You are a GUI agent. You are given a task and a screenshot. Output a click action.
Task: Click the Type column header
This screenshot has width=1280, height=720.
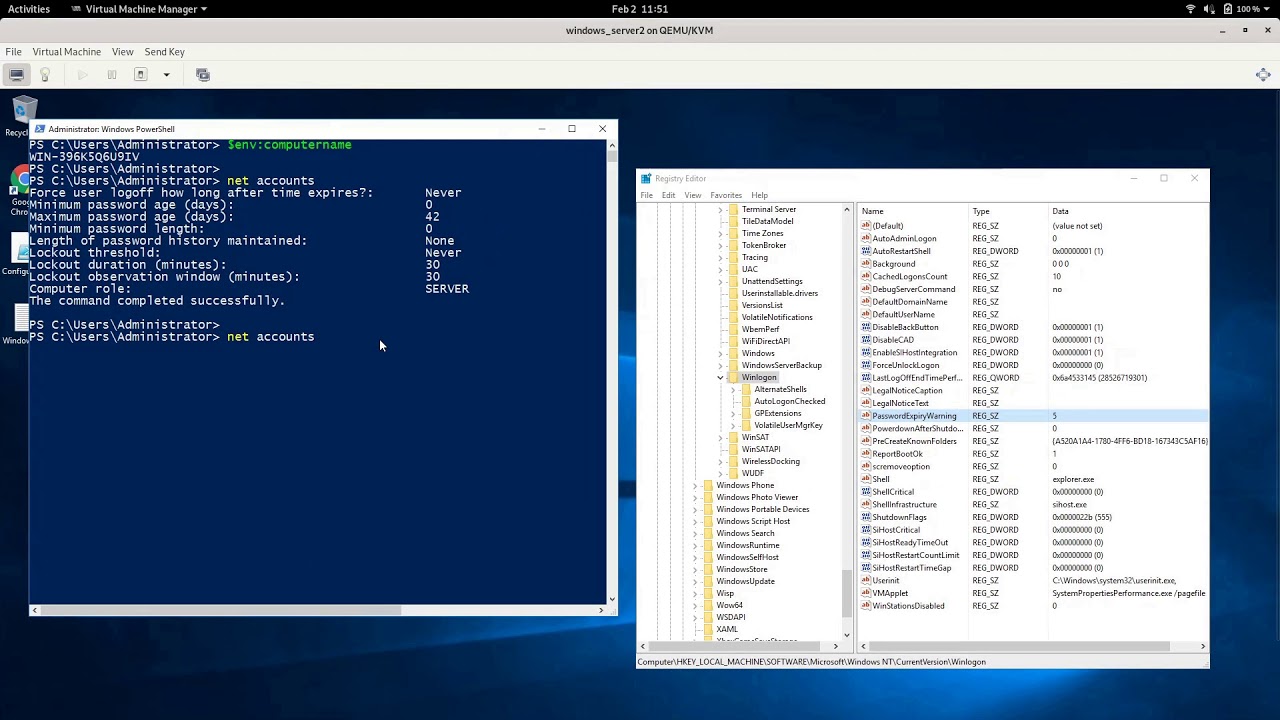point(1008,211)
